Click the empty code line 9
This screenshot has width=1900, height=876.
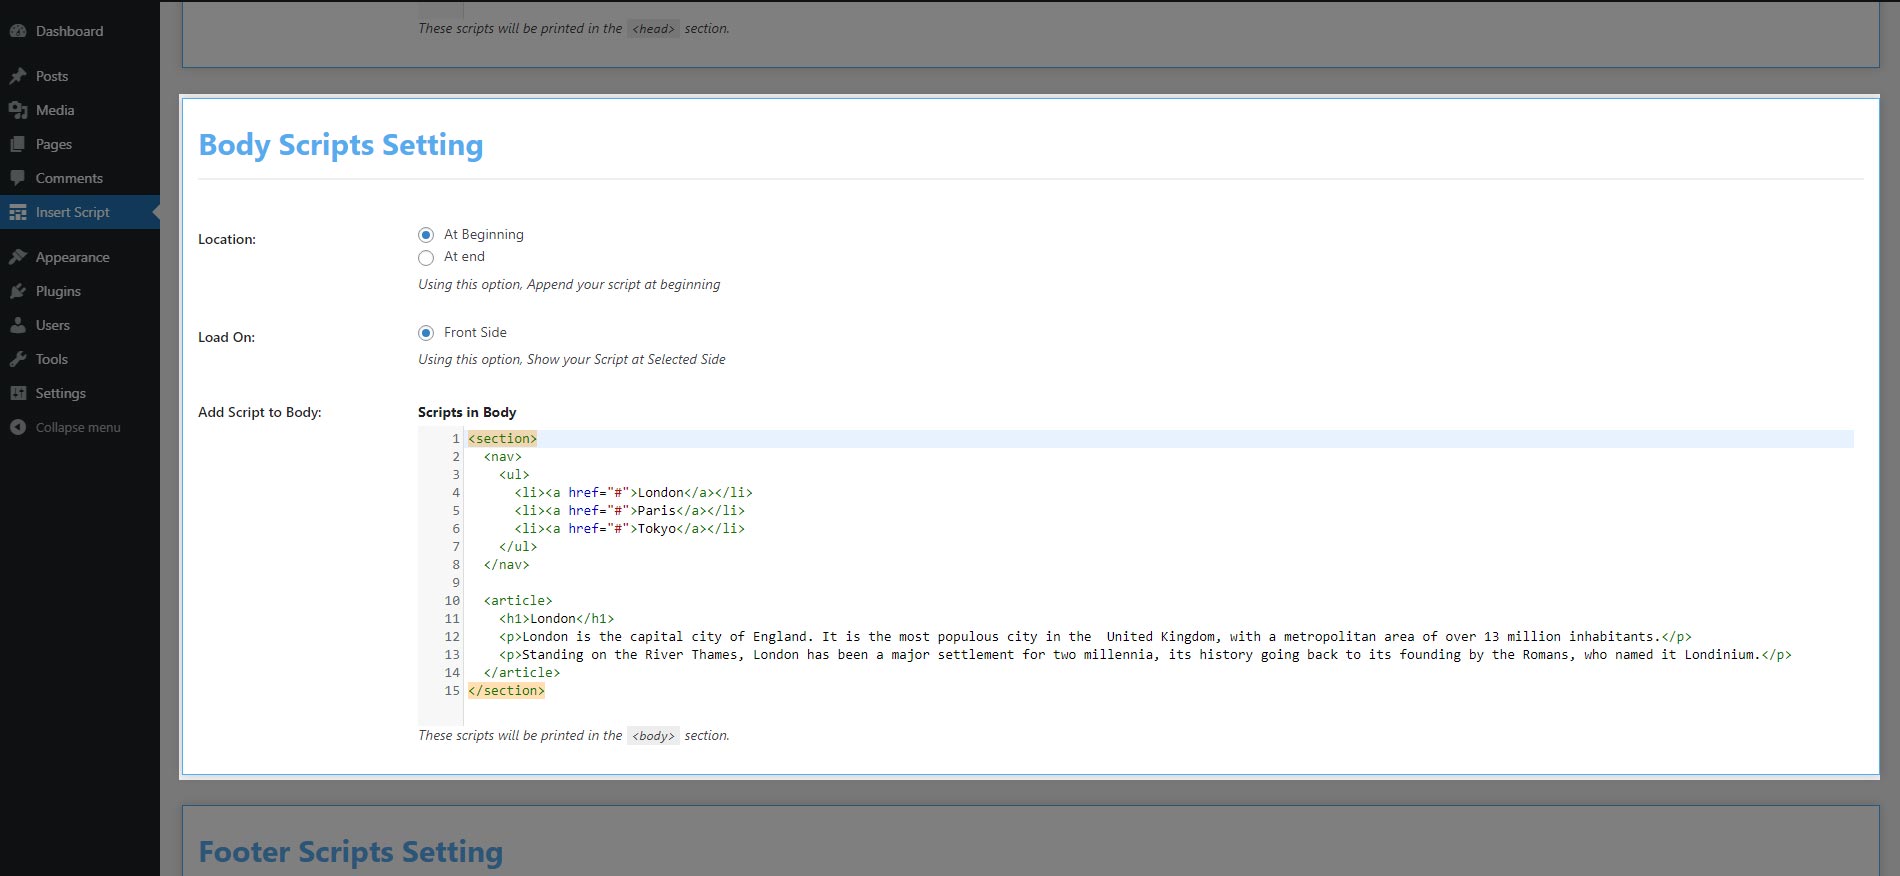(1159, 583)
